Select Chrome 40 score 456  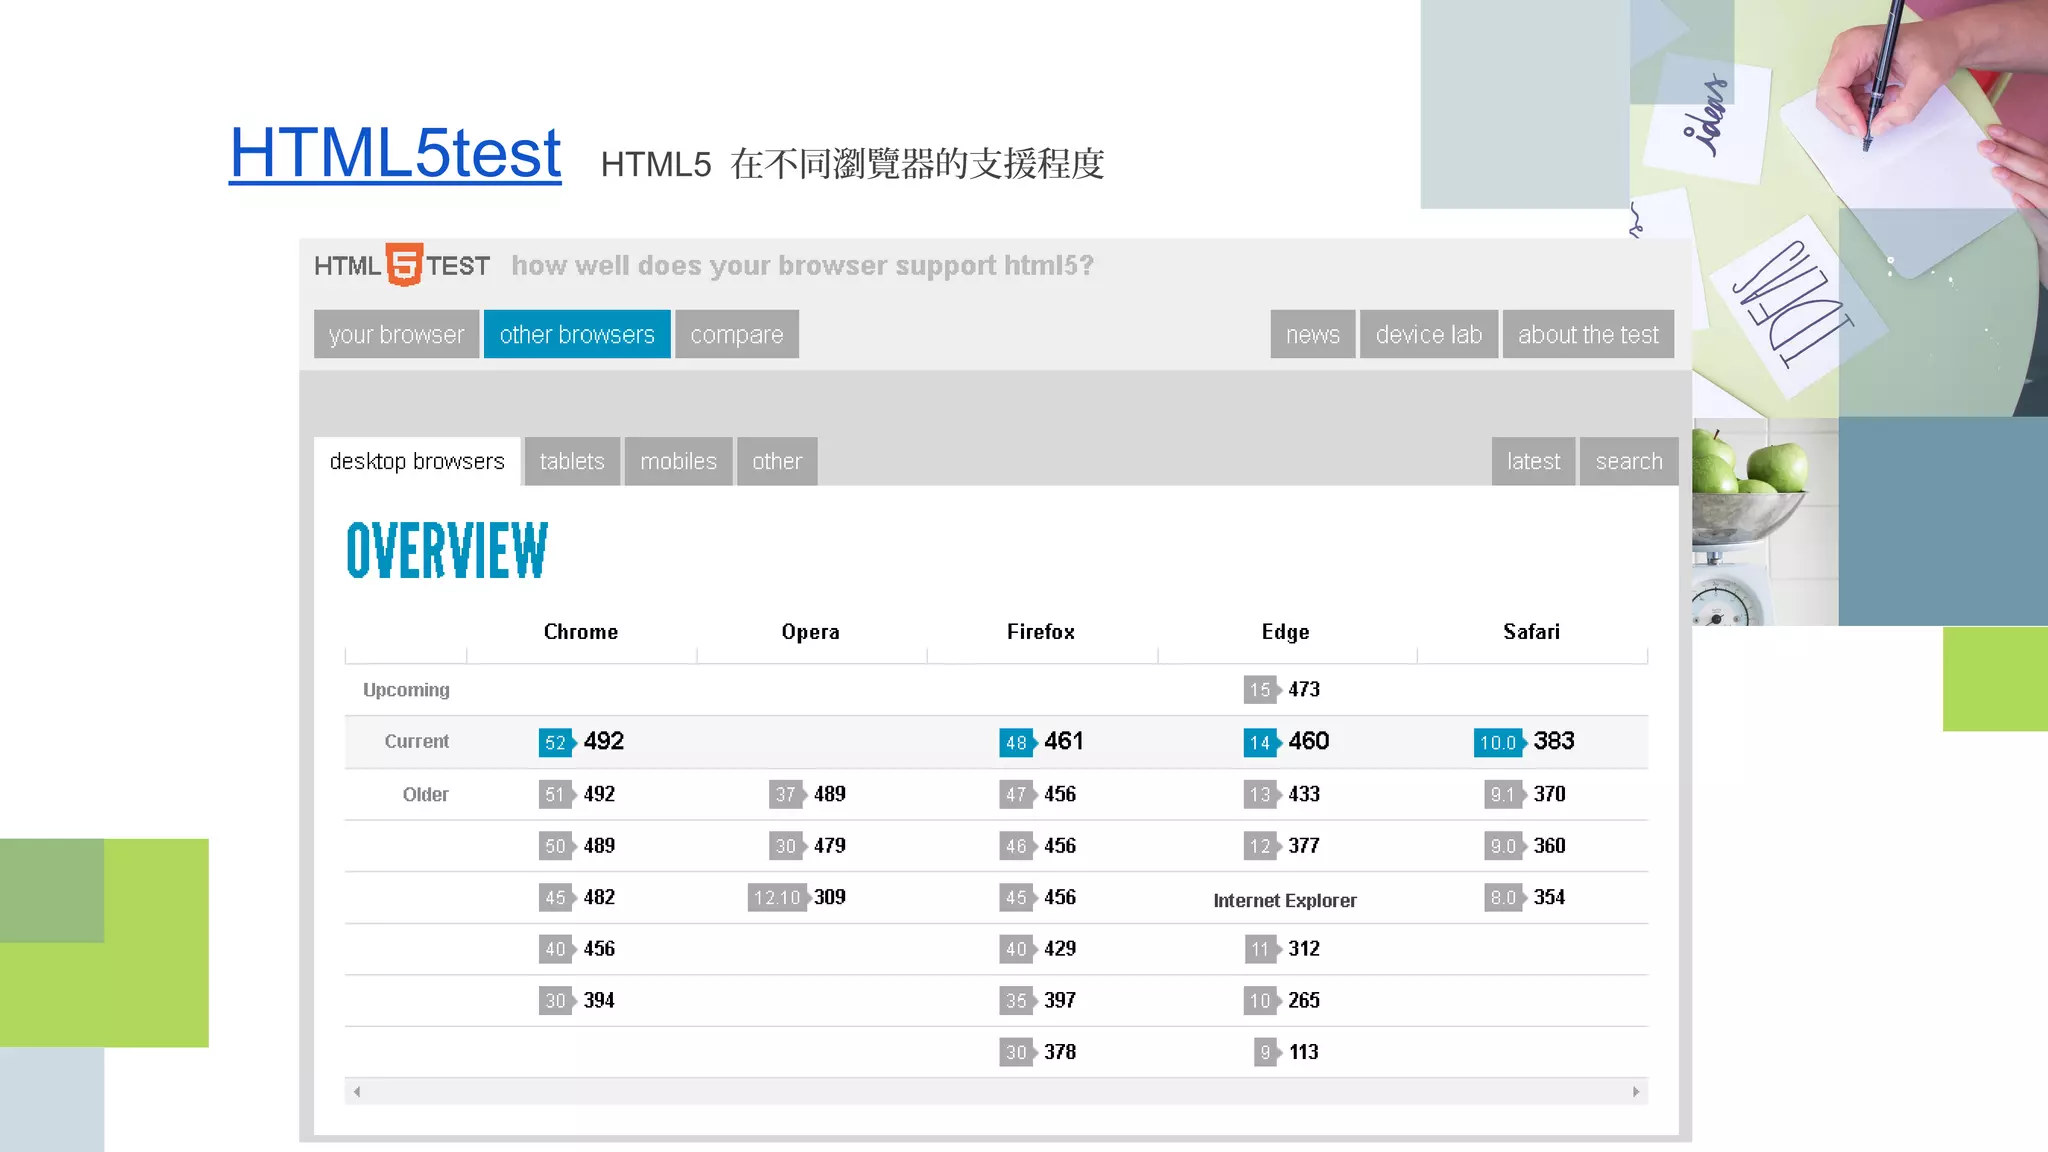[x=577, y=949]
